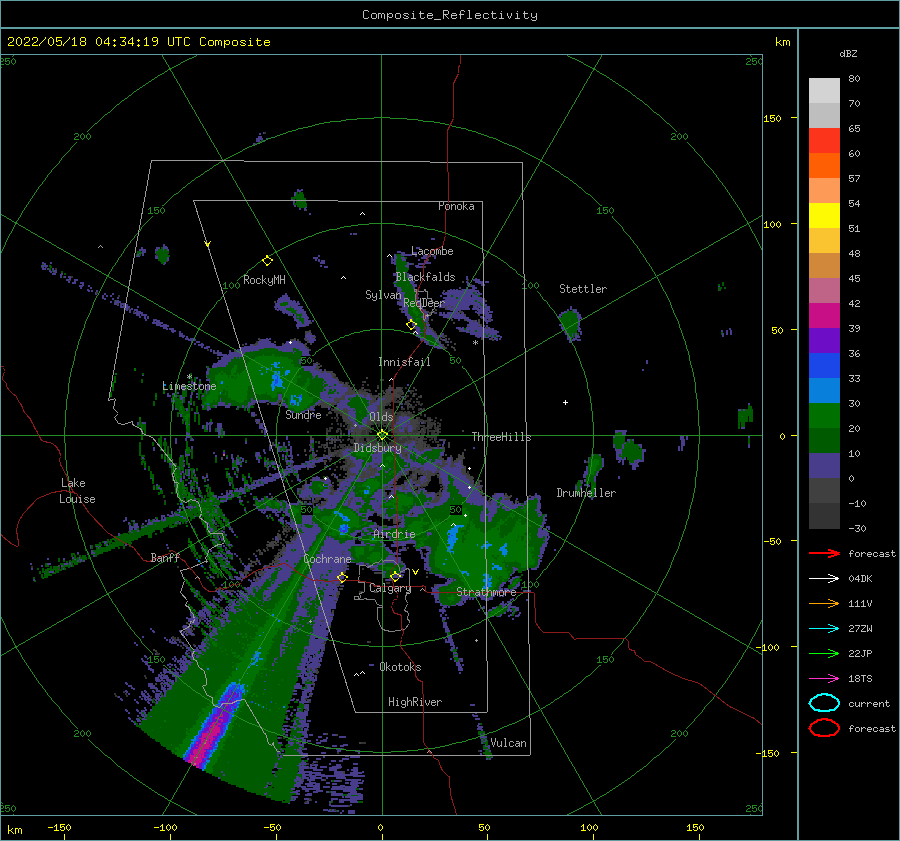Select the red 65 dBZ color swatch
Image resolution: width=900 pixels, height=841 pixels.
(824, 141)
